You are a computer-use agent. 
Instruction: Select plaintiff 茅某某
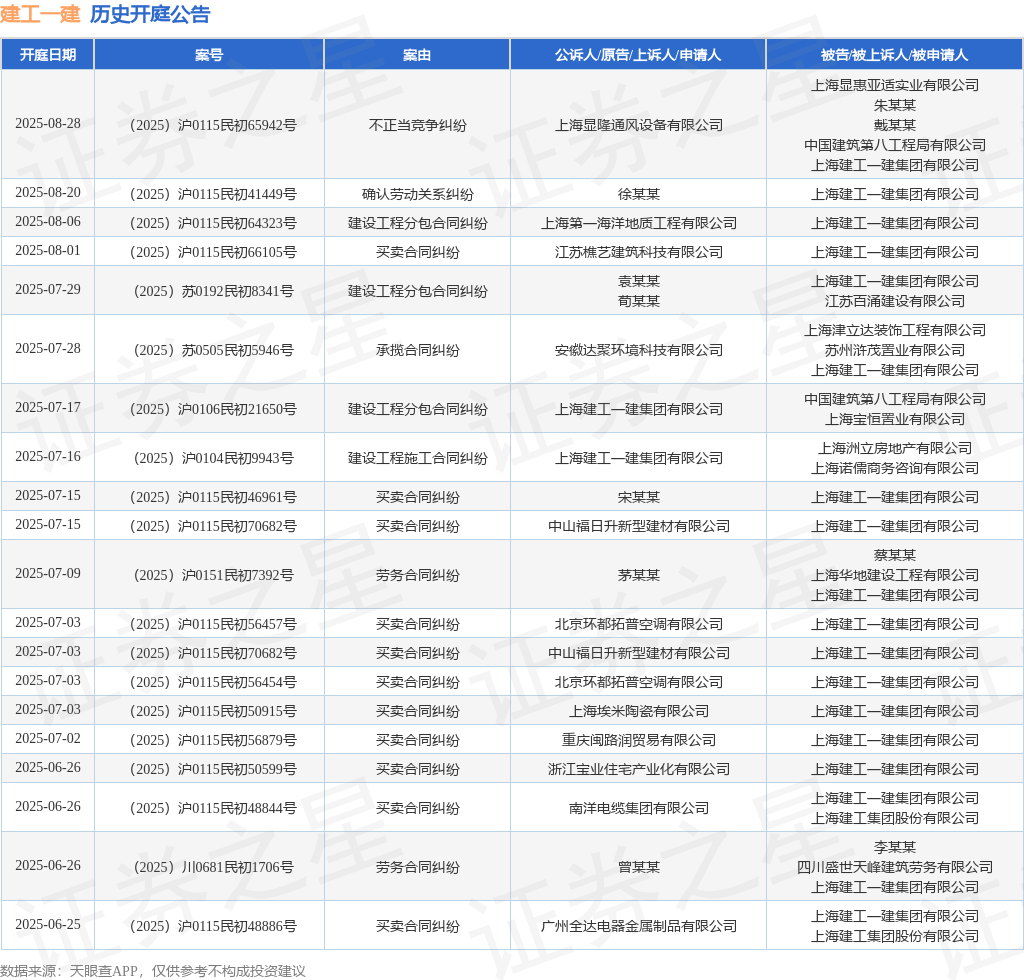(x=639, y=575)
